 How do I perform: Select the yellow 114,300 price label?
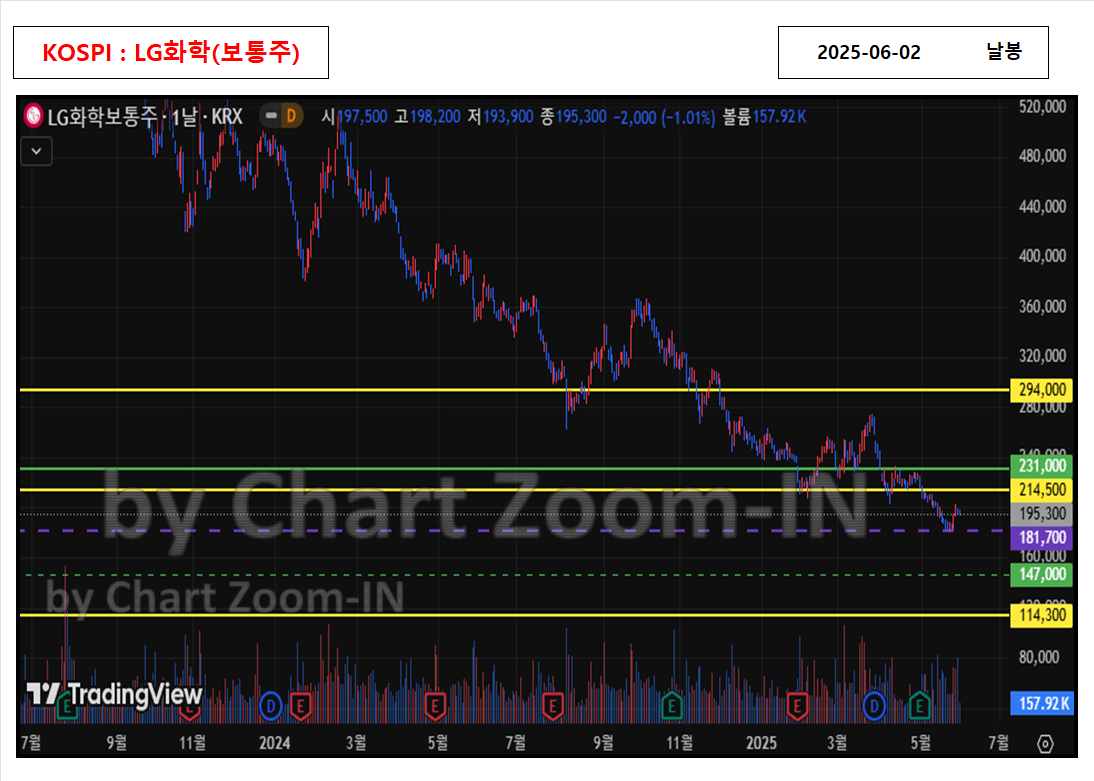coord(1042,615)
